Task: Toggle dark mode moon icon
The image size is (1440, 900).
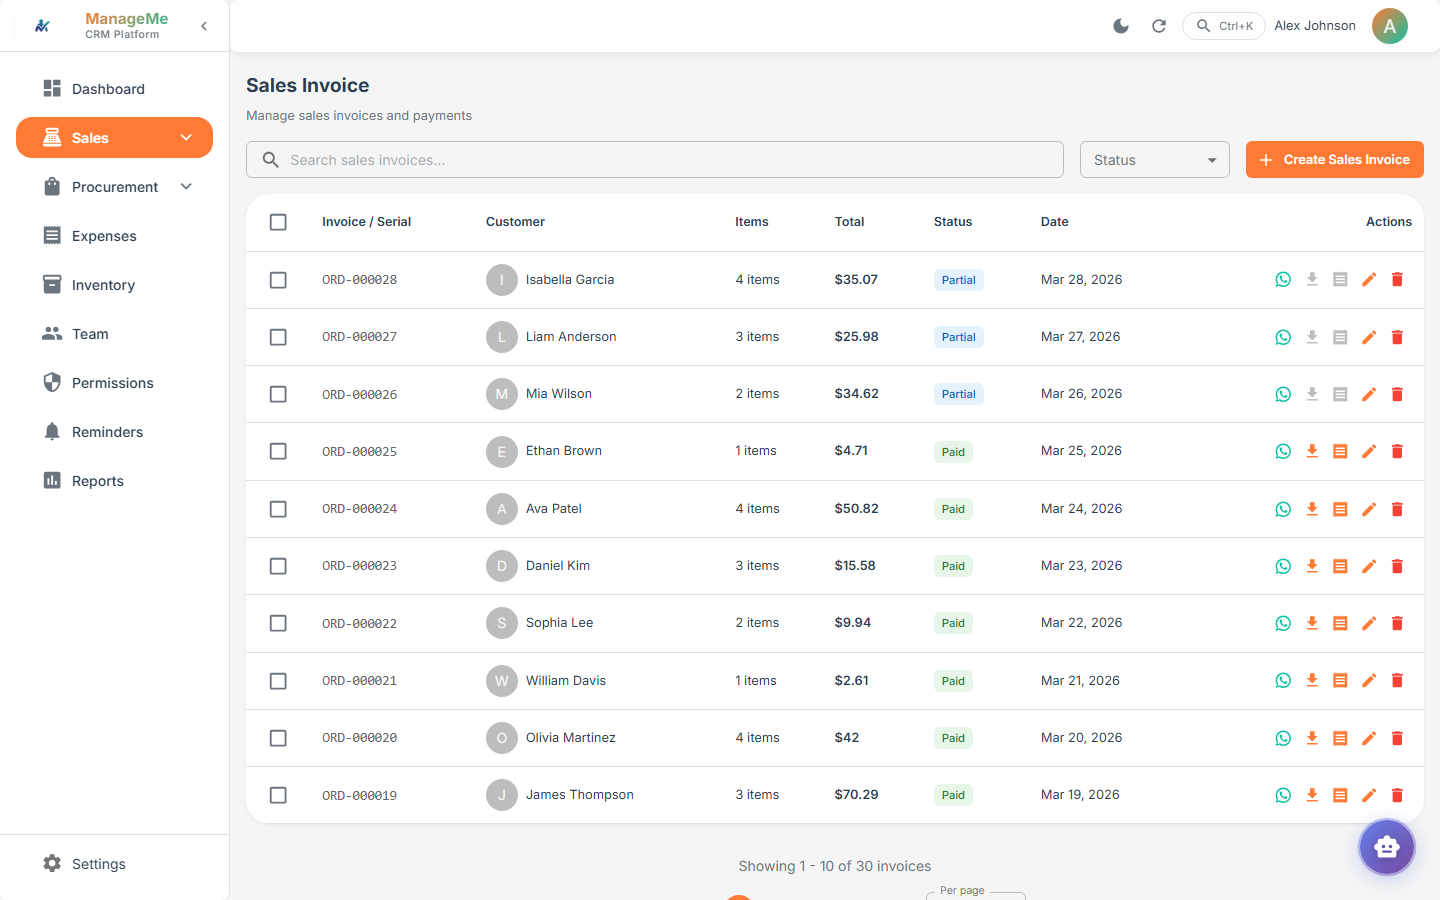Action: tap(1121, 26)
